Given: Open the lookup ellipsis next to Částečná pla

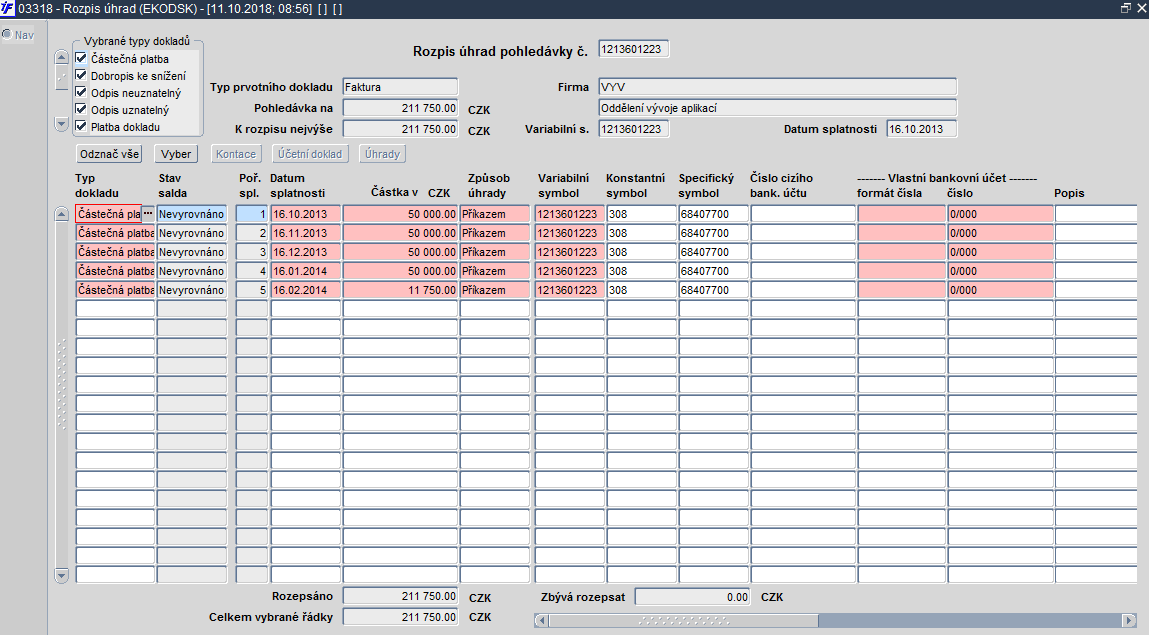Looking at the screenshot, I should tap(148, 213).
